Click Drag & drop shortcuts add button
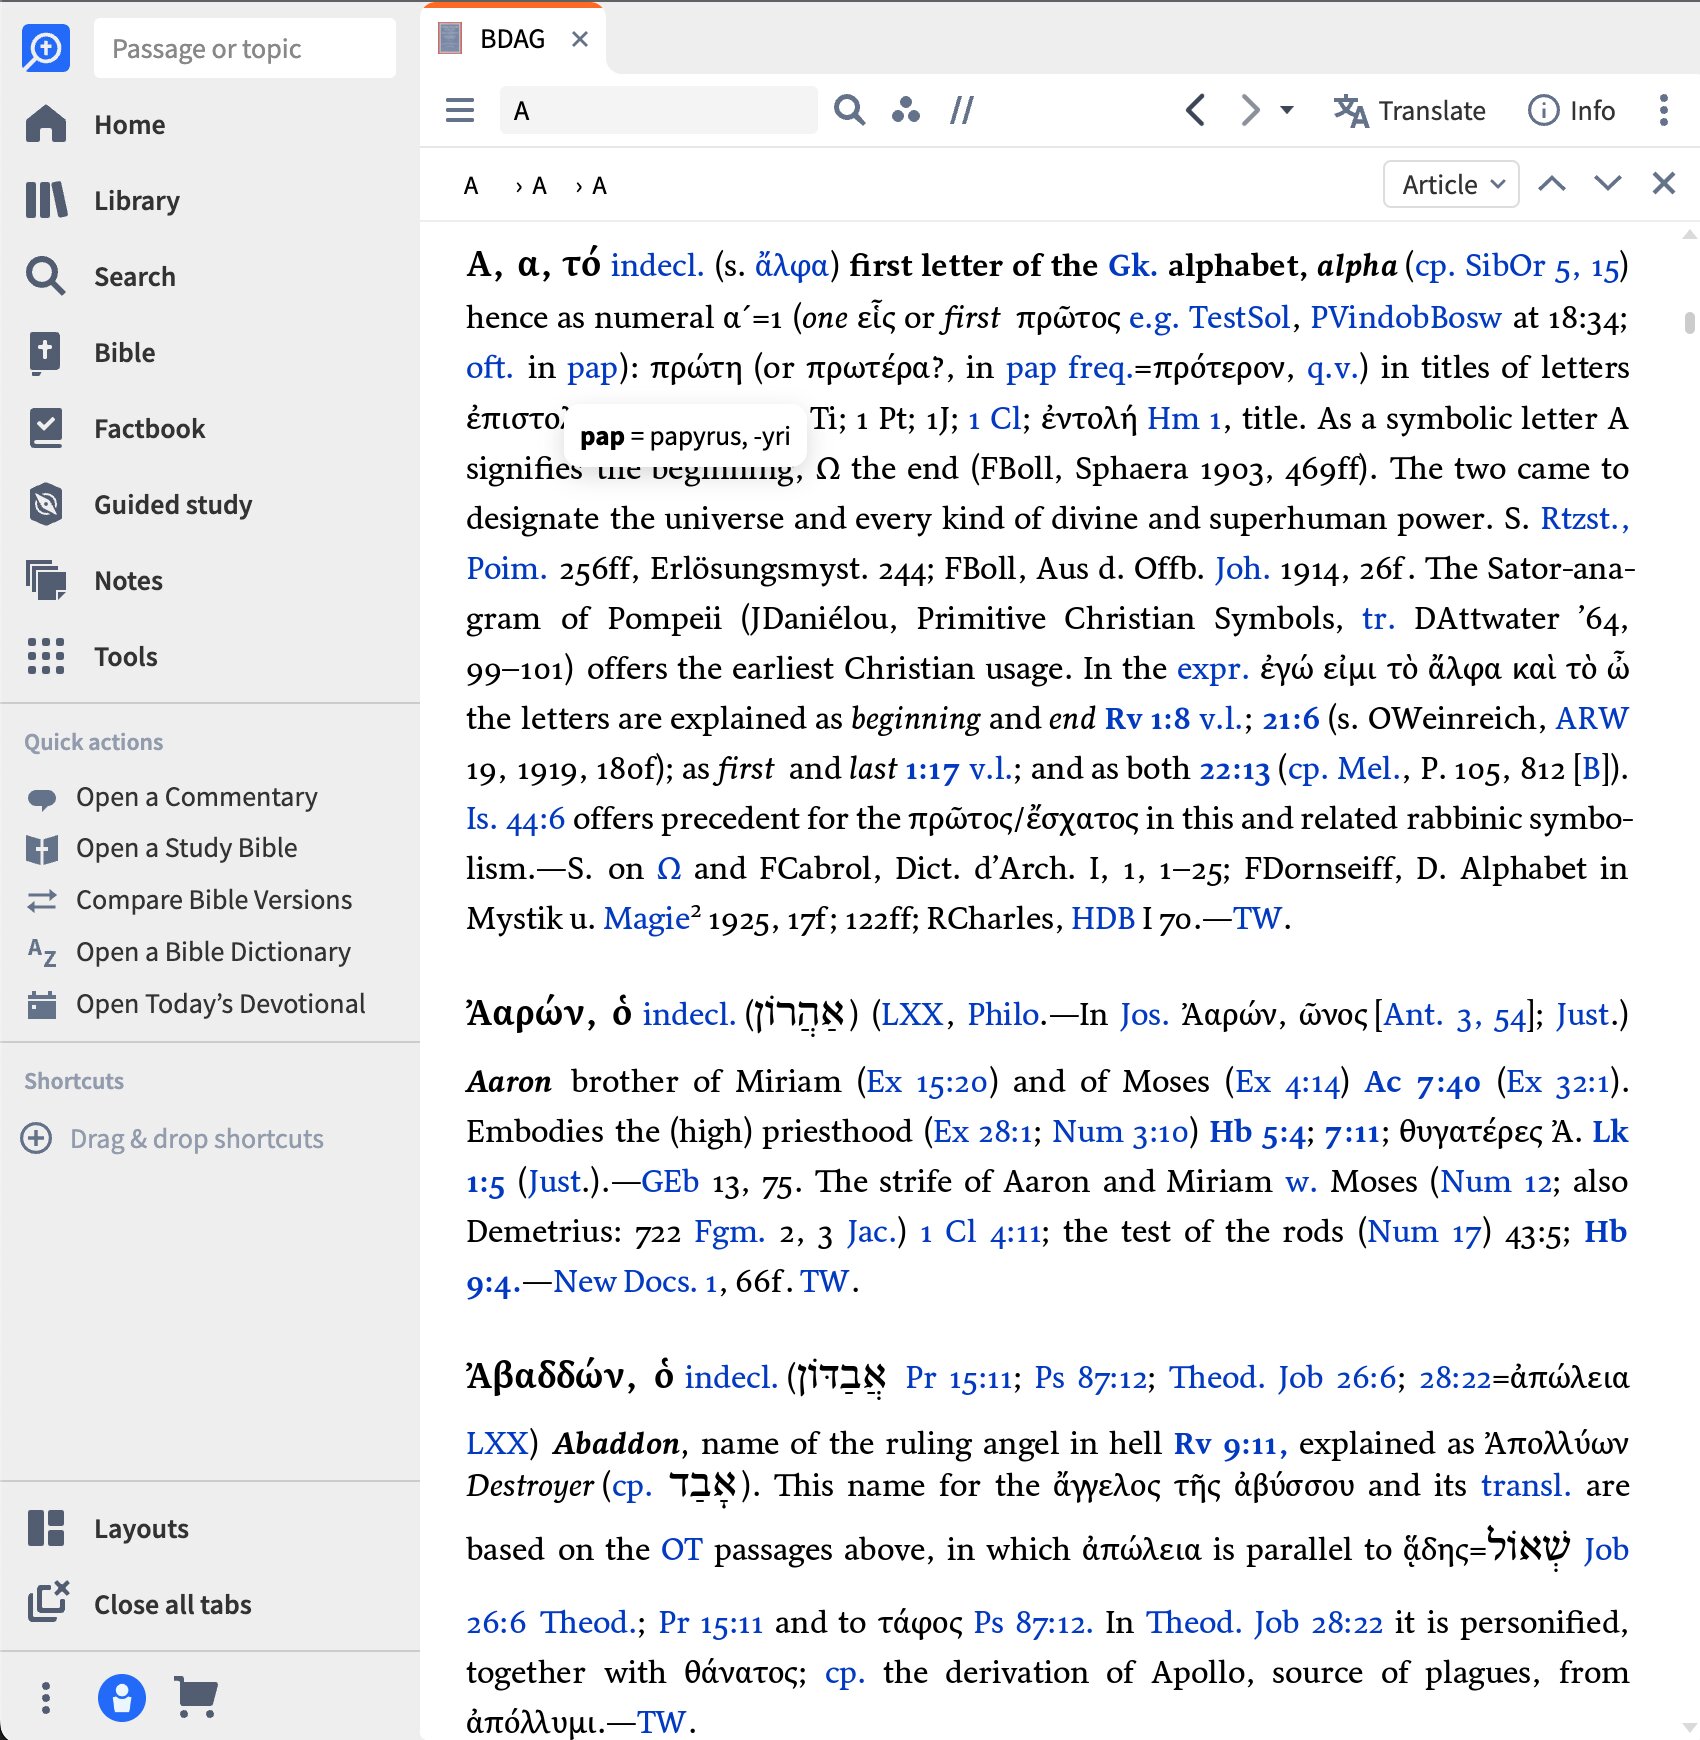The height and width of the screenshot is (1740, 1700). pyautogui.click(x=37, y=1138)
